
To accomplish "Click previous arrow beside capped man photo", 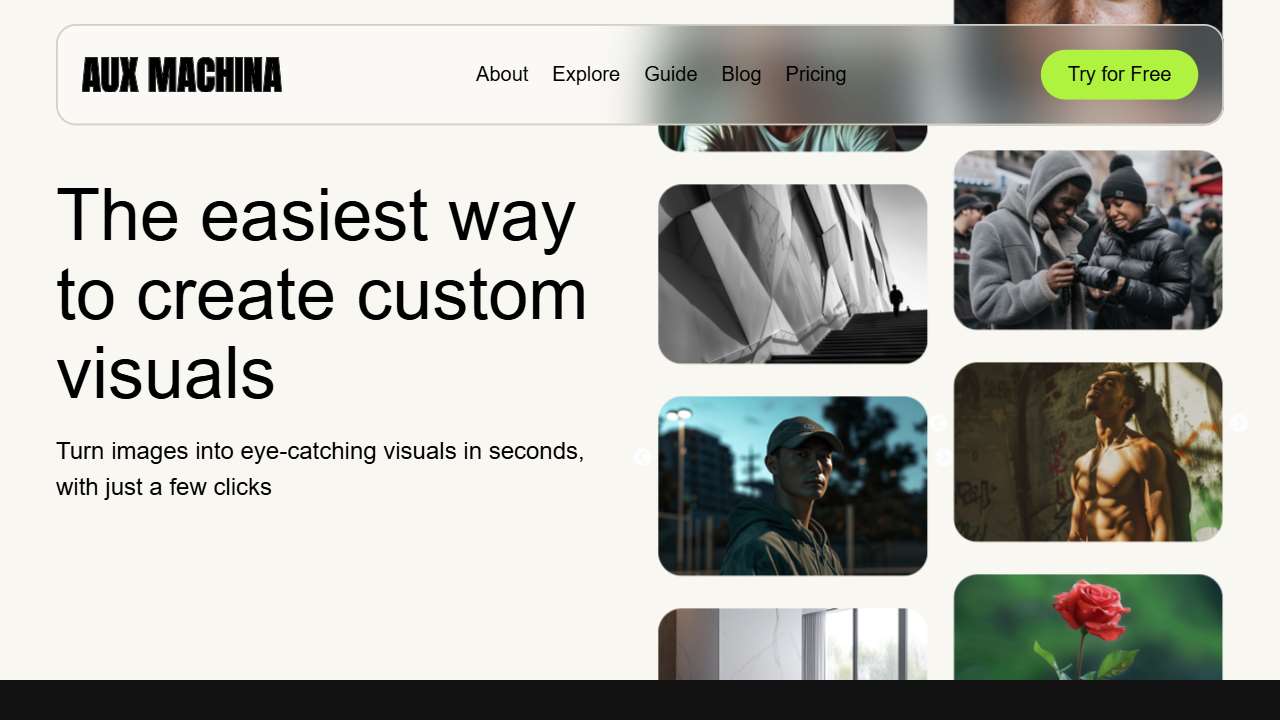I will [x=643, y=457].
